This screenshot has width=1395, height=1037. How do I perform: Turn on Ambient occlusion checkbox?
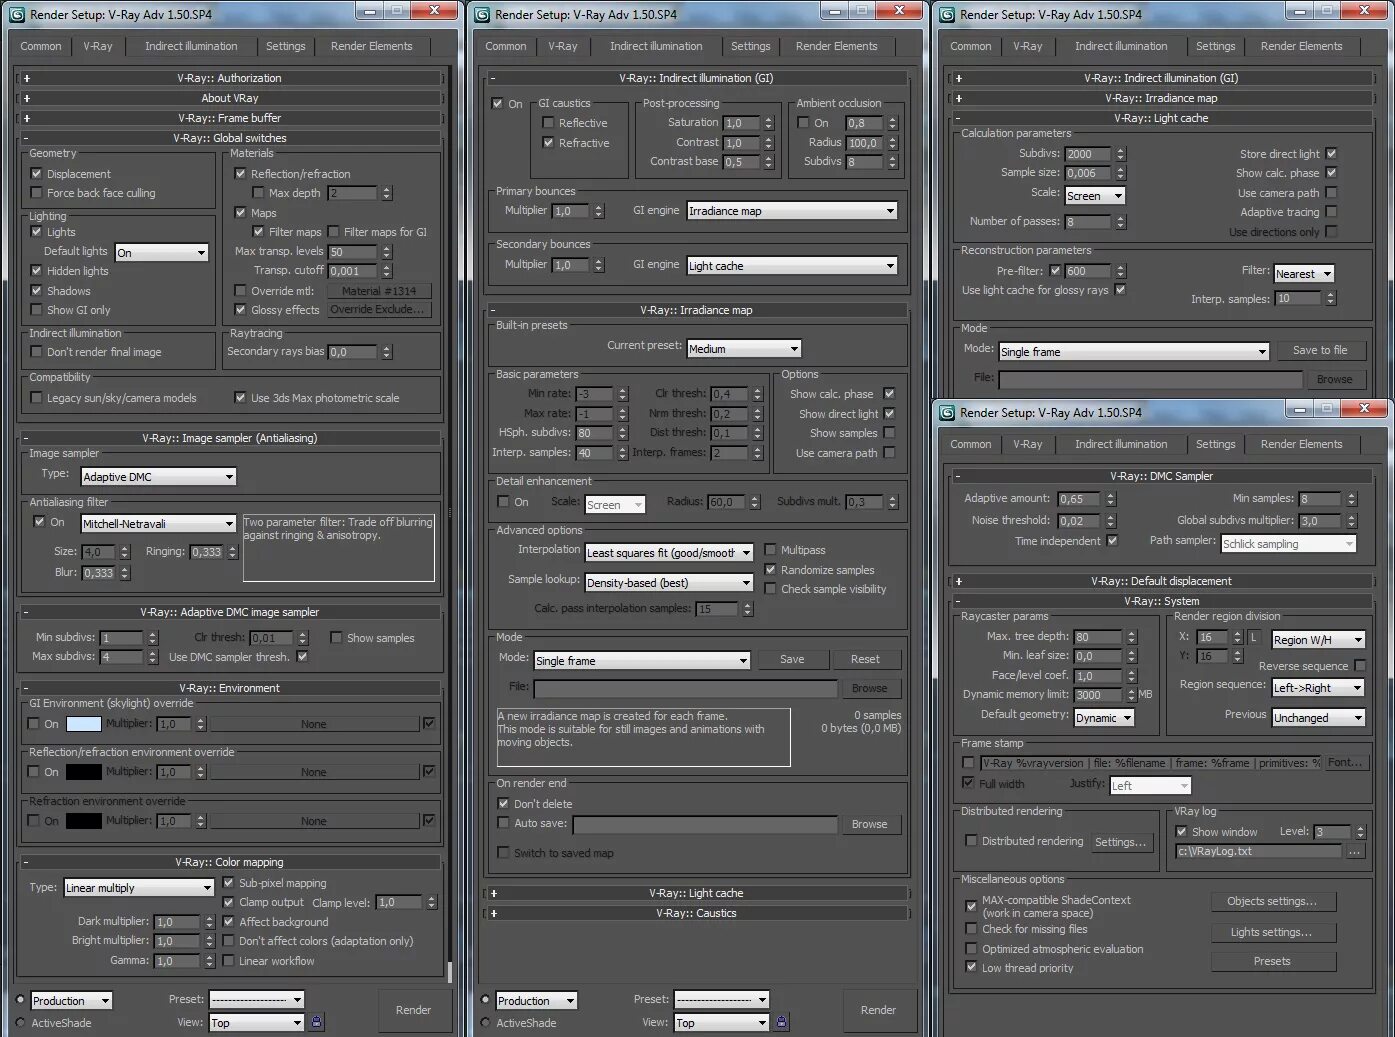pyautogui.click(x=803, y=123)
